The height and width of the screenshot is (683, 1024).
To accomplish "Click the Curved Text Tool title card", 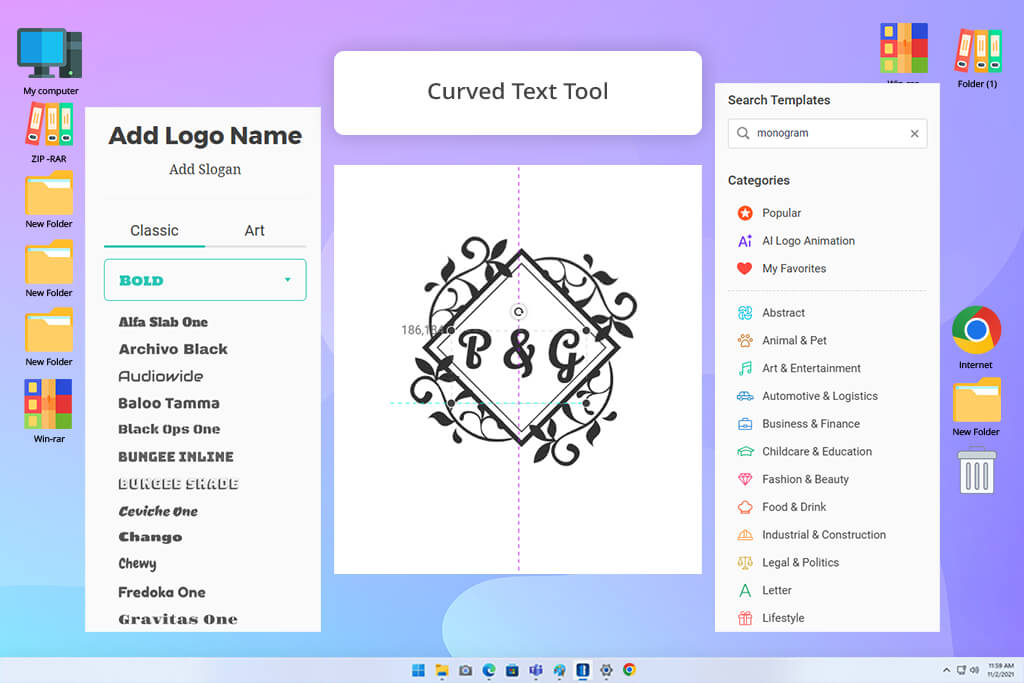I will click(518, 93).
